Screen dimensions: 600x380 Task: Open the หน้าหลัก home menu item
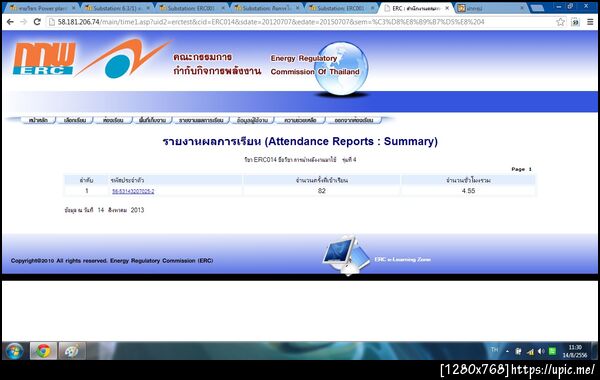pyautogui.click(x=38, y=120)
